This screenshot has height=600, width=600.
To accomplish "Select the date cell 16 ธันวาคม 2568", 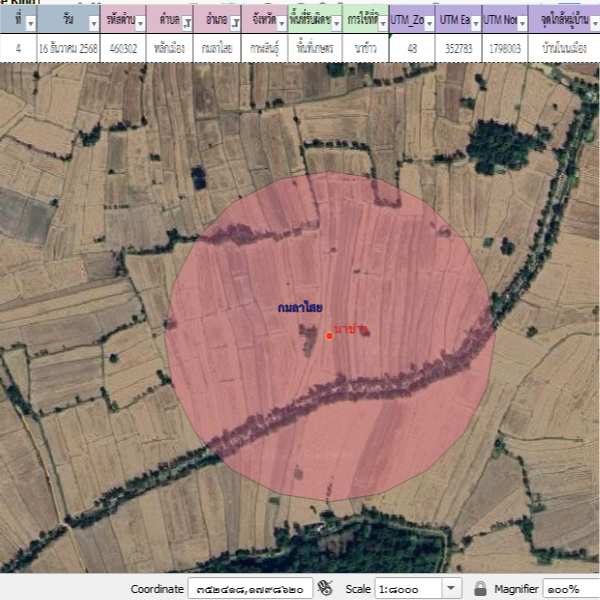I will point(68,48).
